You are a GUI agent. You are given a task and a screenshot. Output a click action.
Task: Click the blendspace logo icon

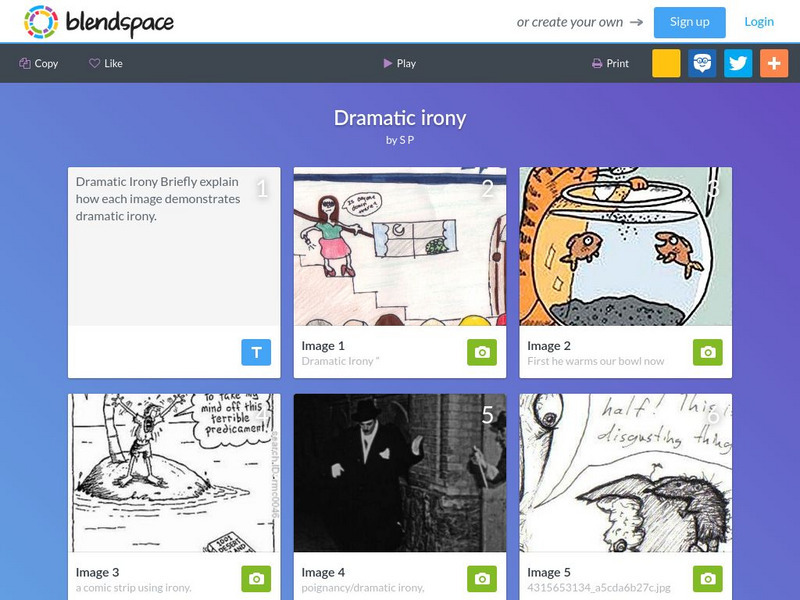41,22
